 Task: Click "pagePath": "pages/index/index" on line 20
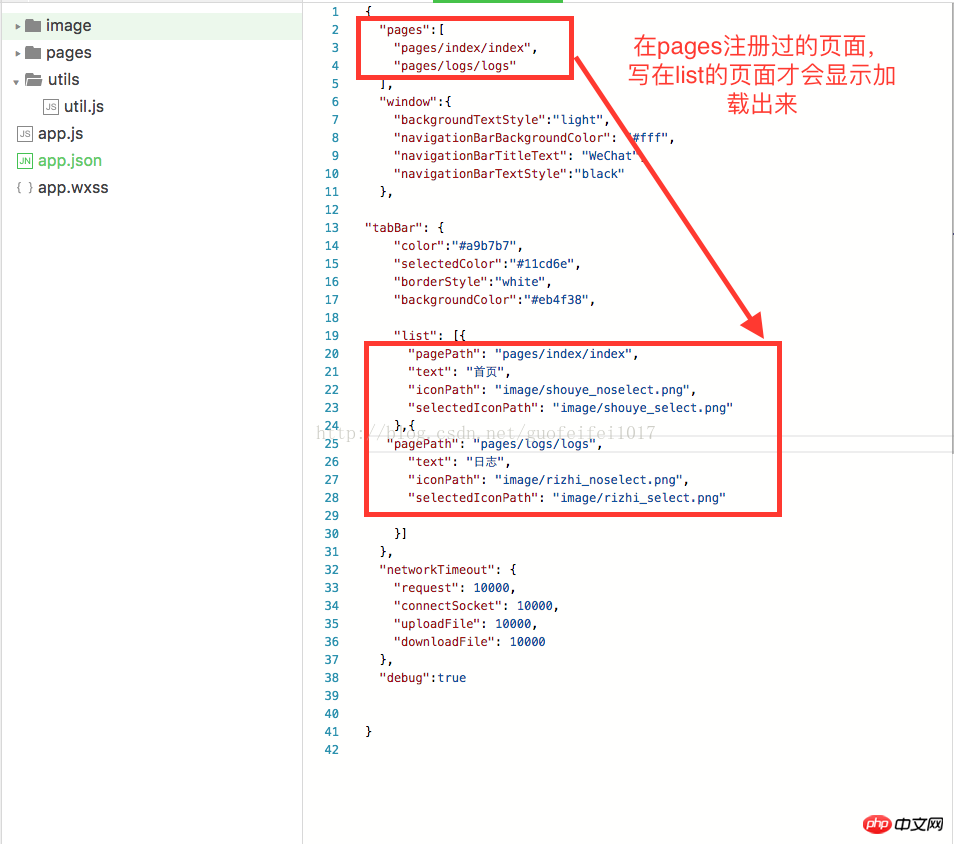[x=523, y=354]
